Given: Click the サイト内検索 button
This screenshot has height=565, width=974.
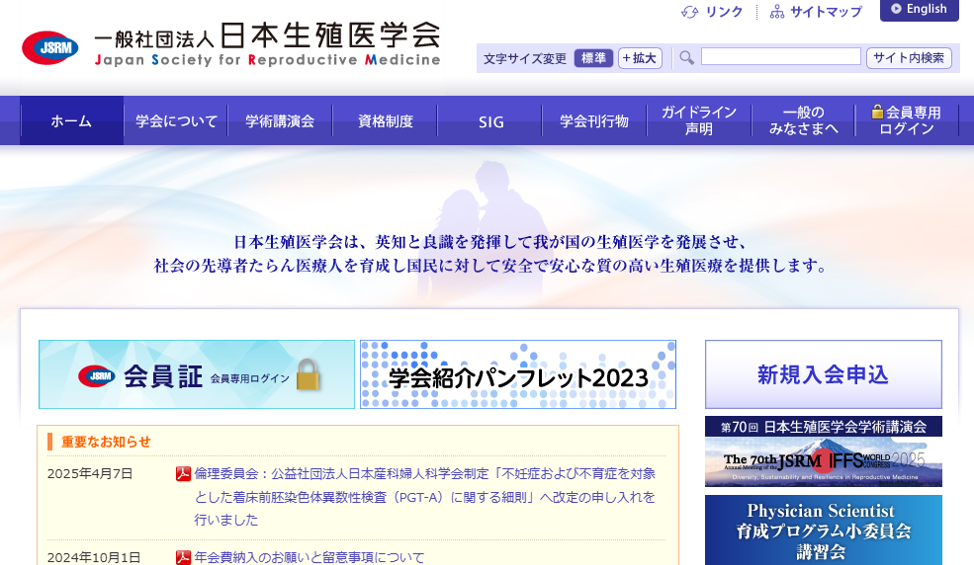Looking at the screenshot, I should point(909,58).
